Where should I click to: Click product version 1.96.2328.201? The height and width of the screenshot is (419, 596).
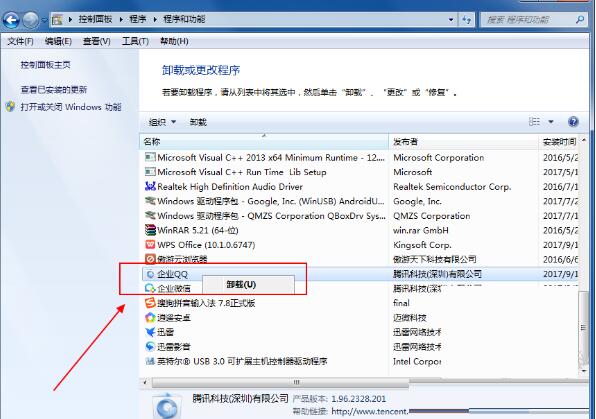tap(358, 399)
